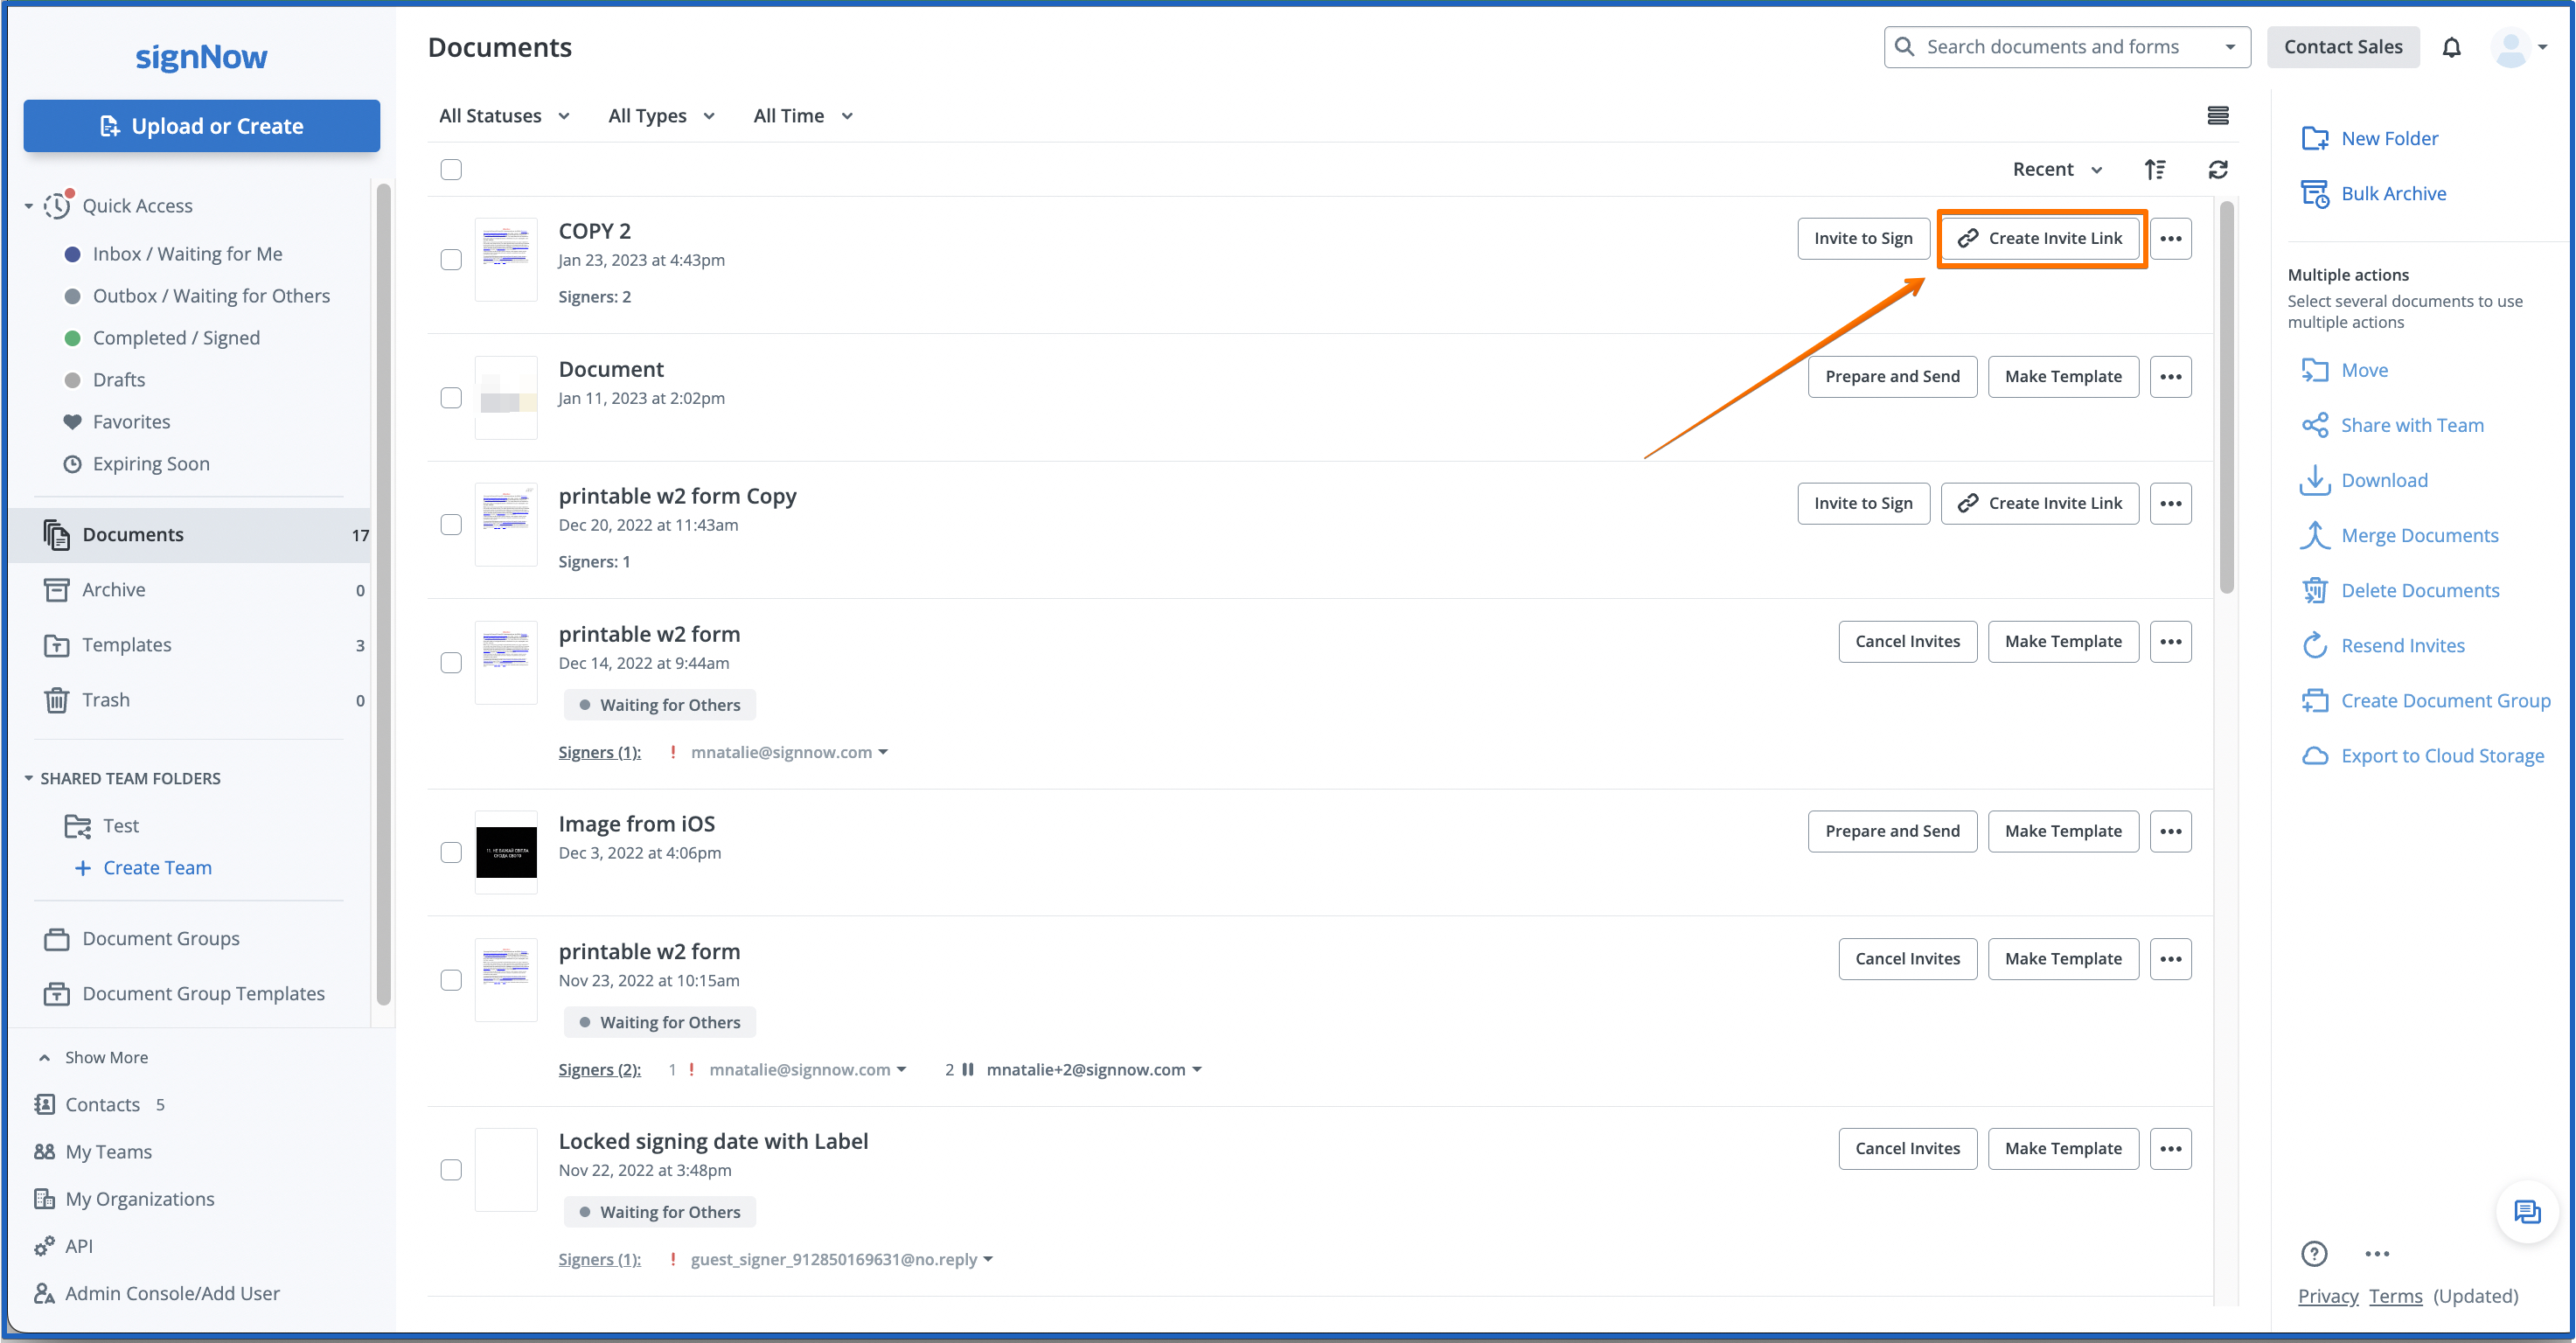Click the Merge Documents icon
Viewport: 2576px width, 1343px height.
[2314, 535]
